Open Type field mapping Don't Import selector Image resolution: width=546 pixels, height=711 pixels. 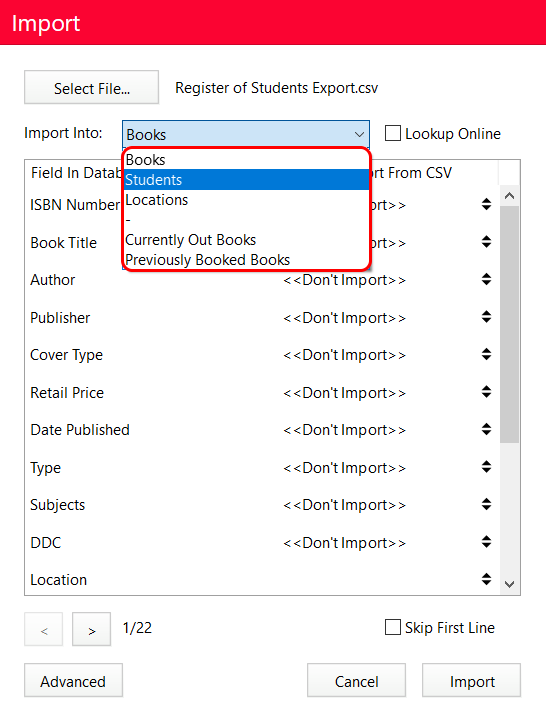[344, 468]
